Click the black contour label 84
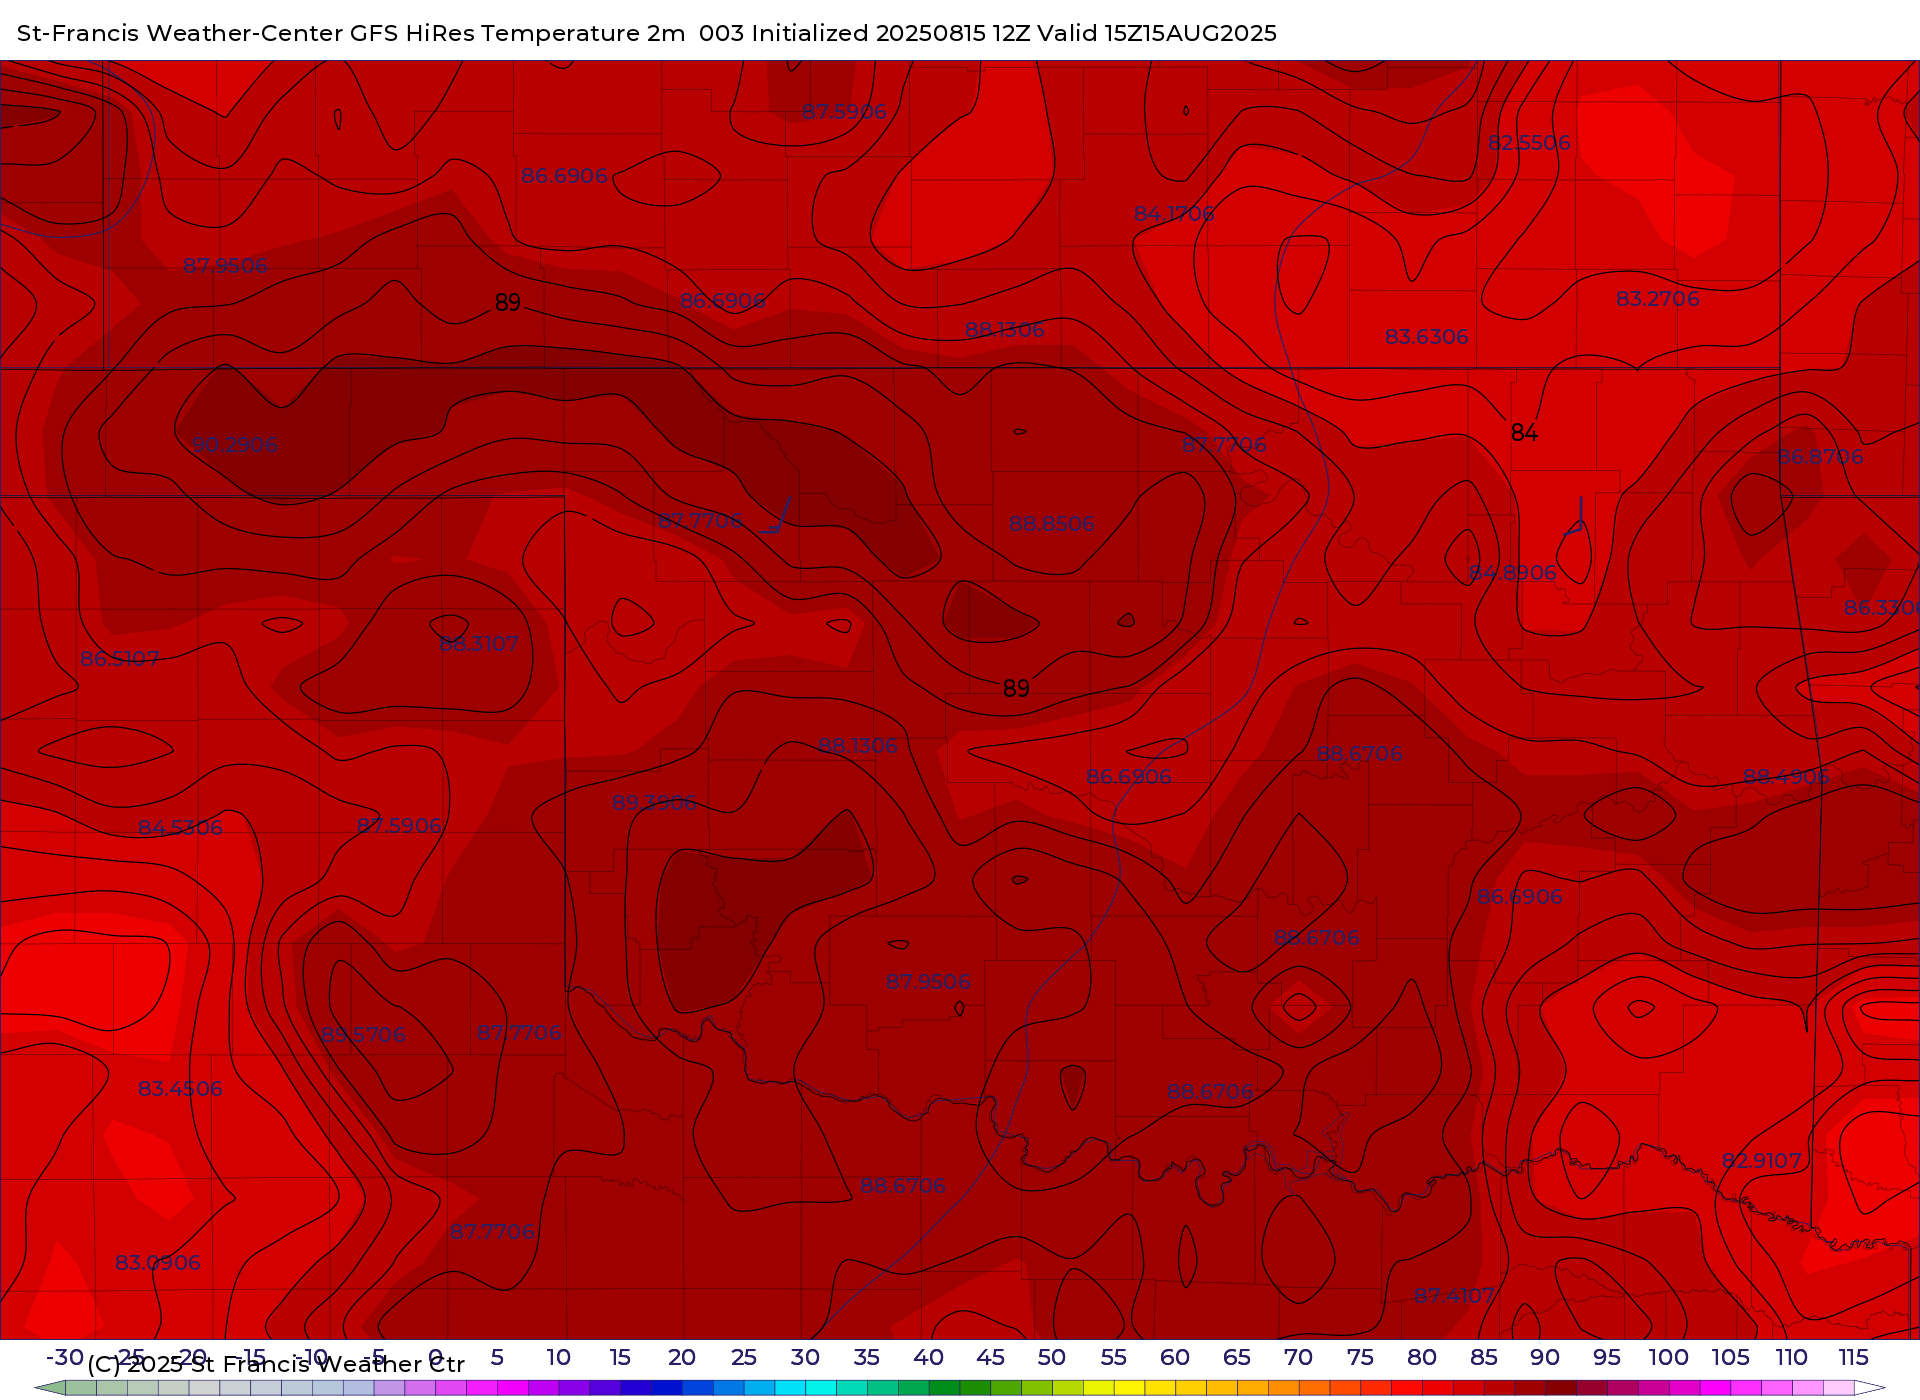The width and height of the screenshot is (1920, 1400). (1524, 433)
